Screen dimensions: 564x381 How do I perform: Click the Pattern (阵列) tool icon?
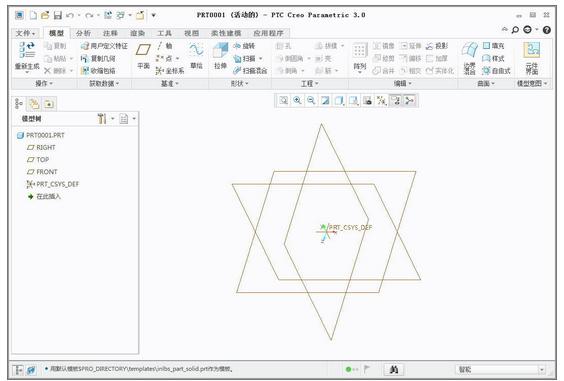pos(360,57)
